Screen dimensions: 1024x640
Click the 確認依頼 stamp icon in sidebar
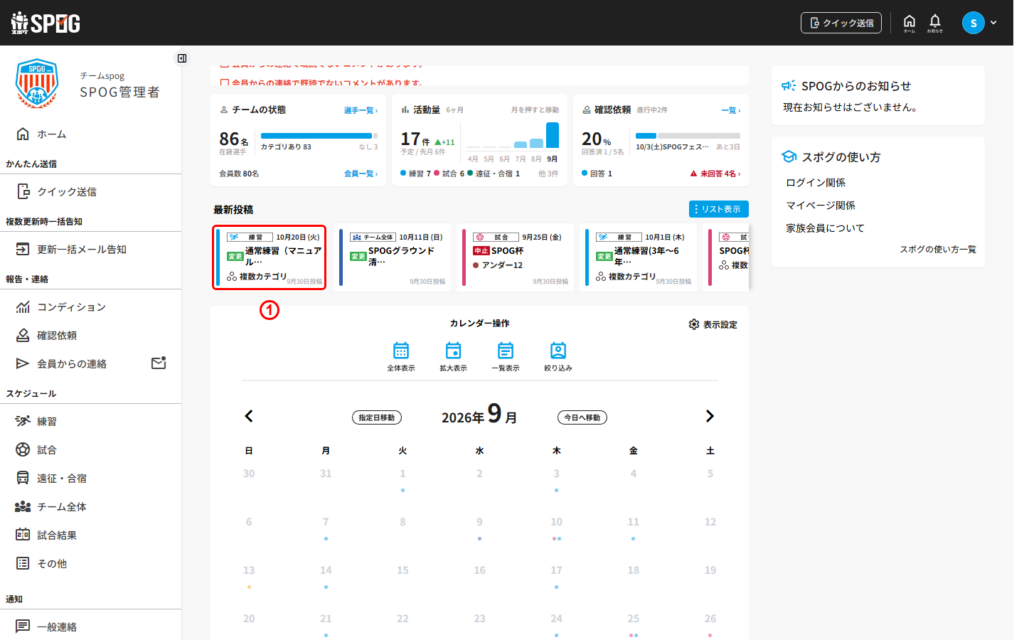click(x=23, y=335)
